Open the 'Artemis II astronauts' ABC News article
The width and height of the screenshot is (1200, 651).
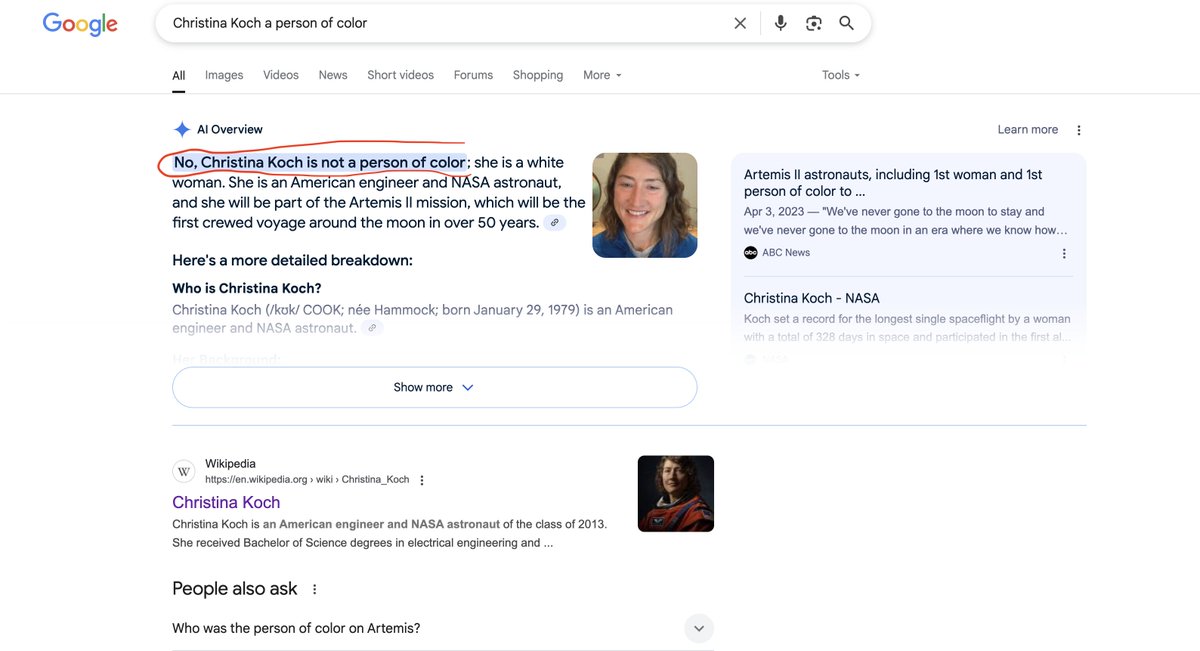(x=893, y=182)
